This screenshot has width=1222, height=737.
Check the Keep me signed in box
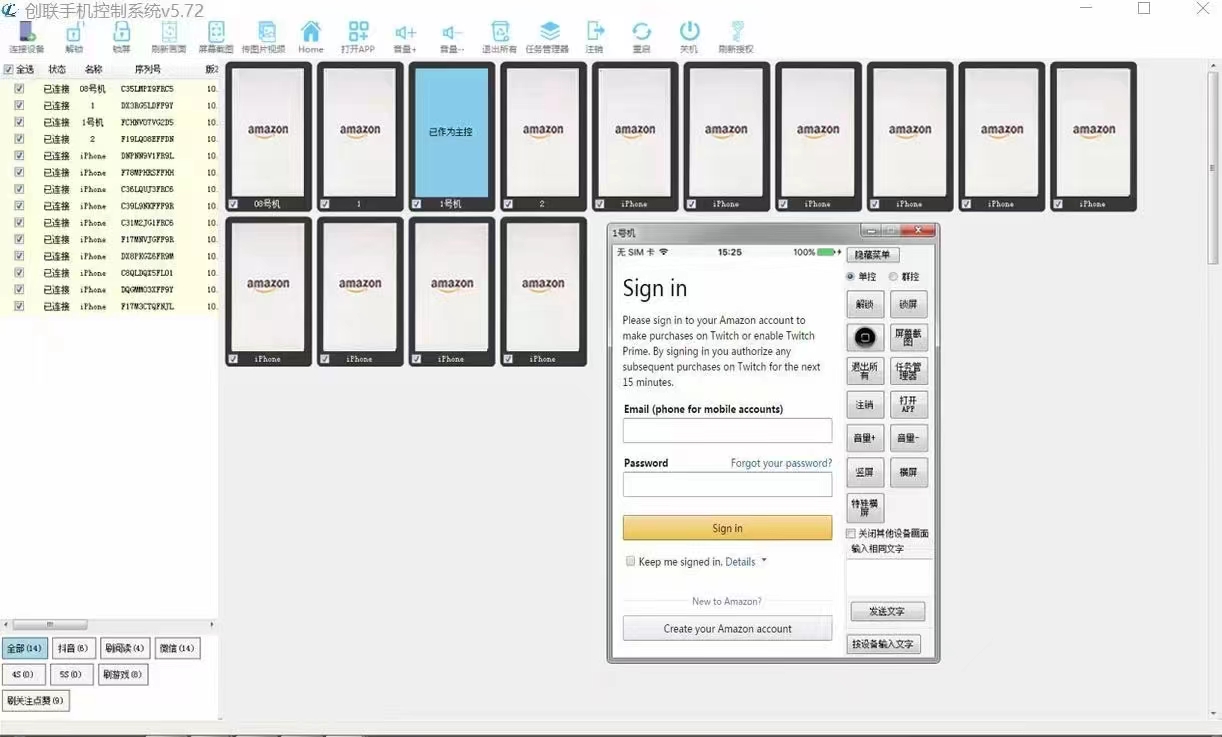pyautogui.click(x=630, y=562)
